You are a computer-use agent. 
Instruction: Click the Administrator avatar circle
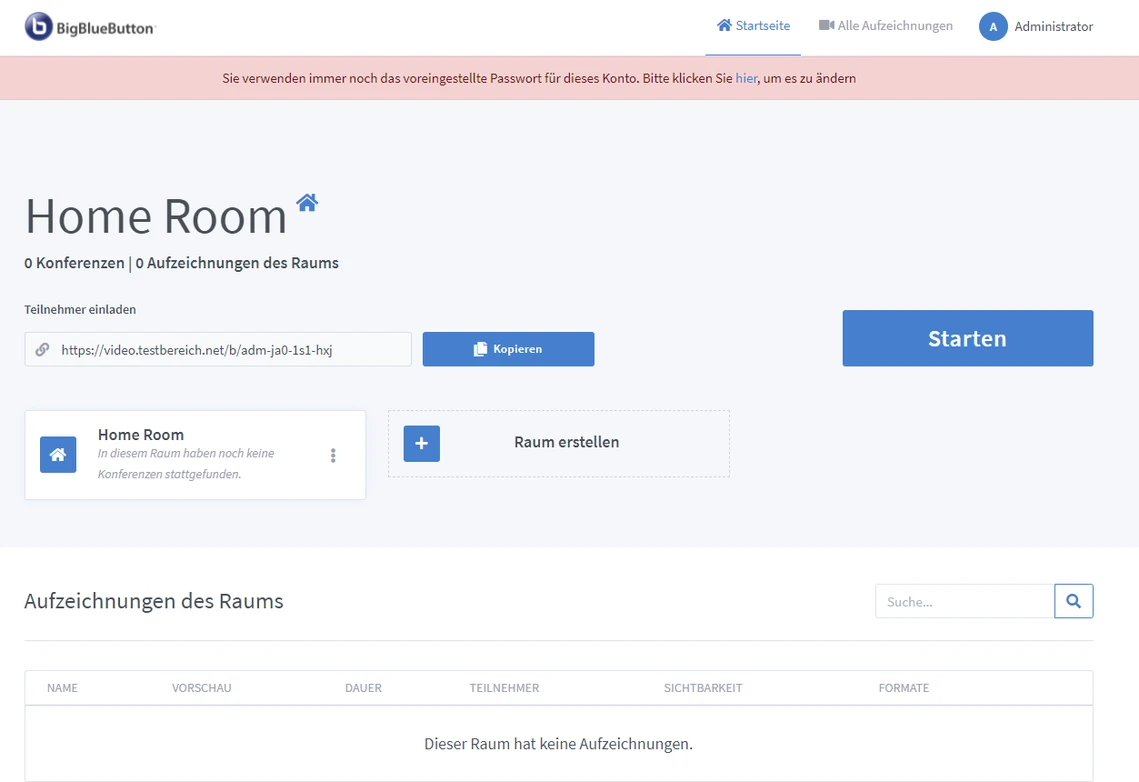pos(992,27)
